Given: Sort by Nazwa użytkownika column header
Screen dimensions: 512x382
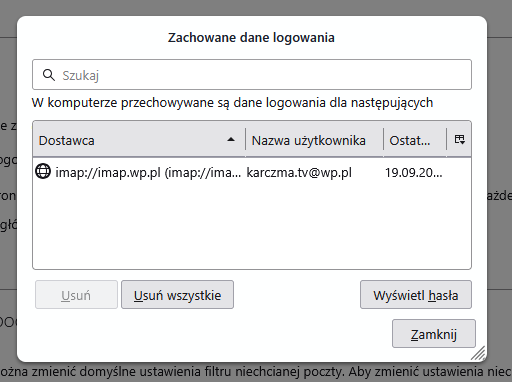Looking at the screenshot, I should click(314, 140).
